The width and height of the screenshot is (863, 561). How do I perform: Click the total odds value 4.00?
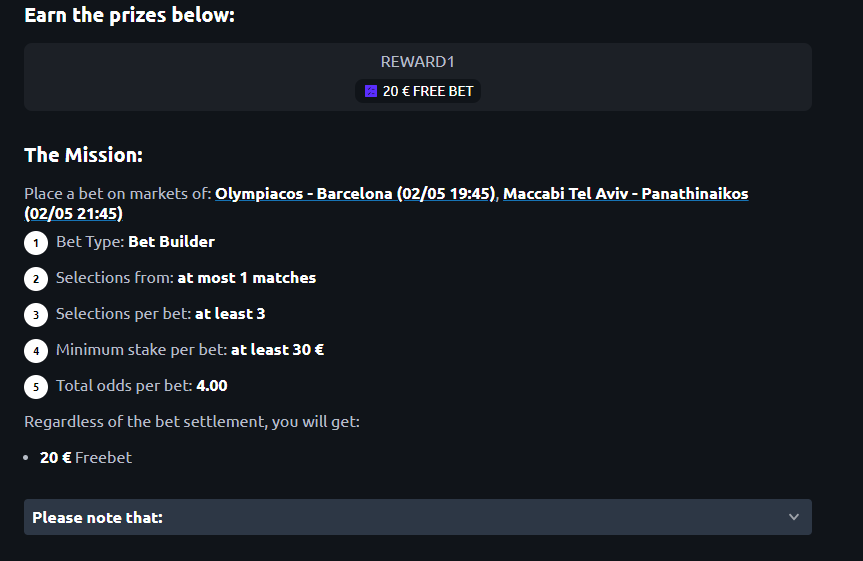212,385
